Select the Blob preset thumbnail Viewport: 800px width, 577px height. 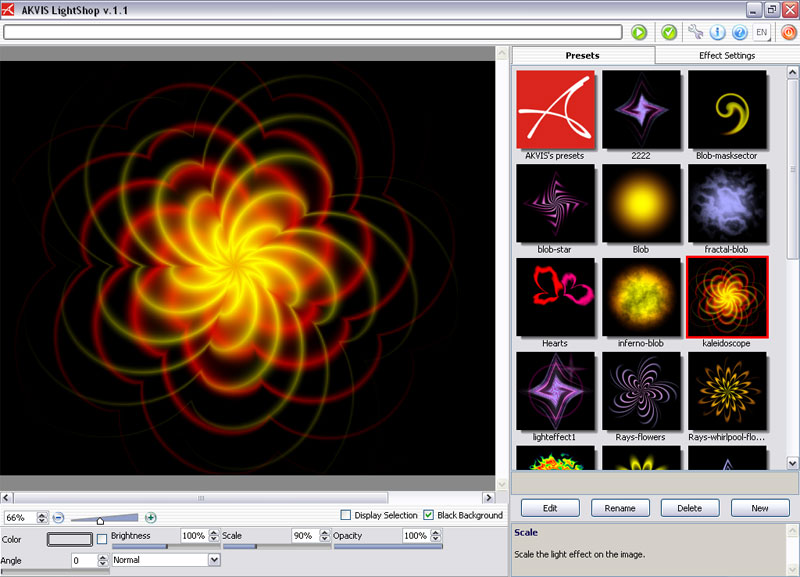641,203
